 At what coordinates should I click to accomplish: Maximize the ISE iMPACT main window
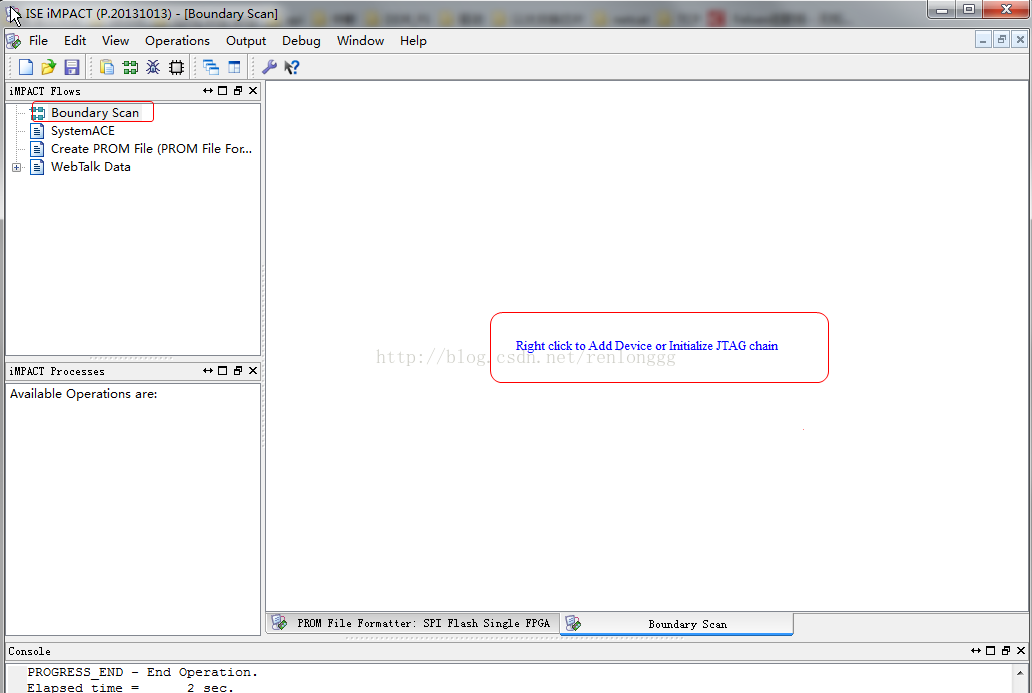coord(969,10)
